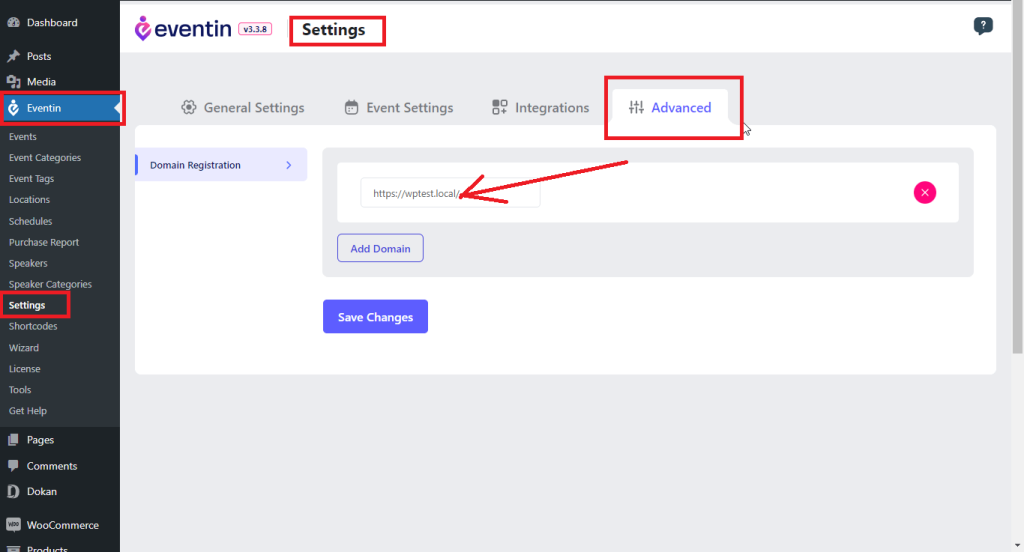Expand Domain Registration chevron arrow

[289, 165]
